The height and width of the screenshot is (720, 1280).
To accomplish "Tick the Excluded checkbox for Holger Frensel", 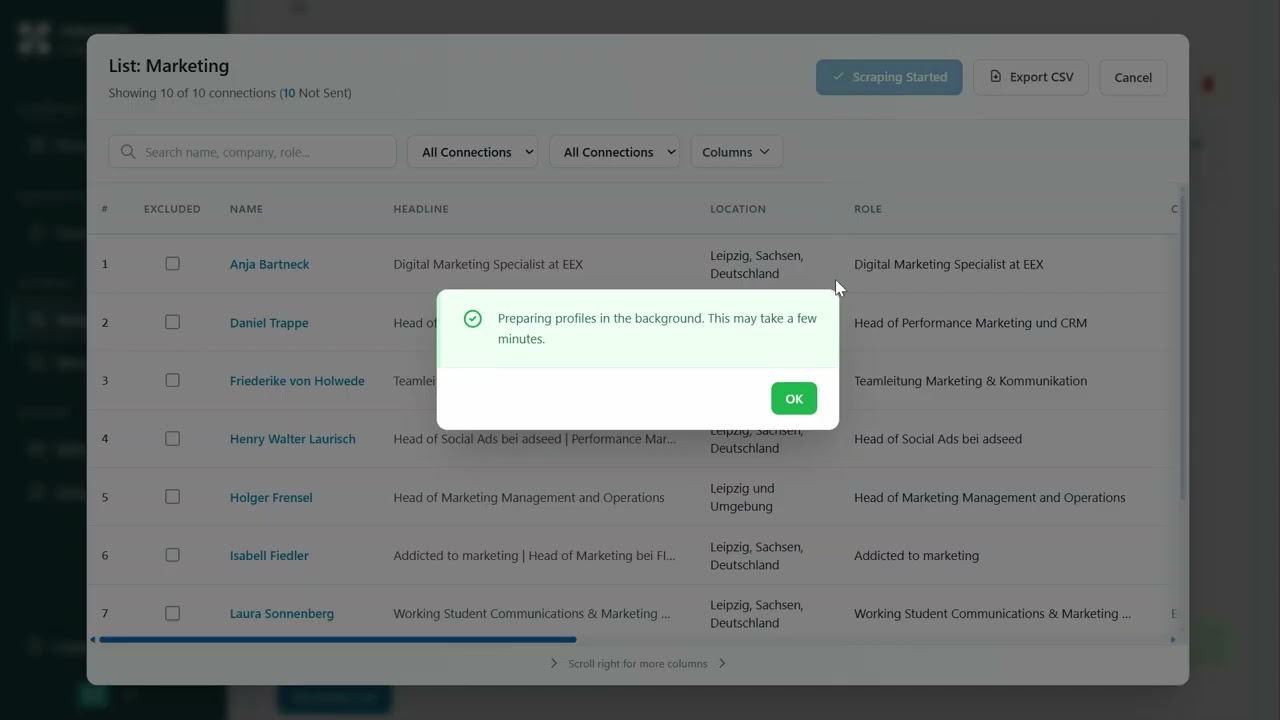I will click(x=172, y=497).
